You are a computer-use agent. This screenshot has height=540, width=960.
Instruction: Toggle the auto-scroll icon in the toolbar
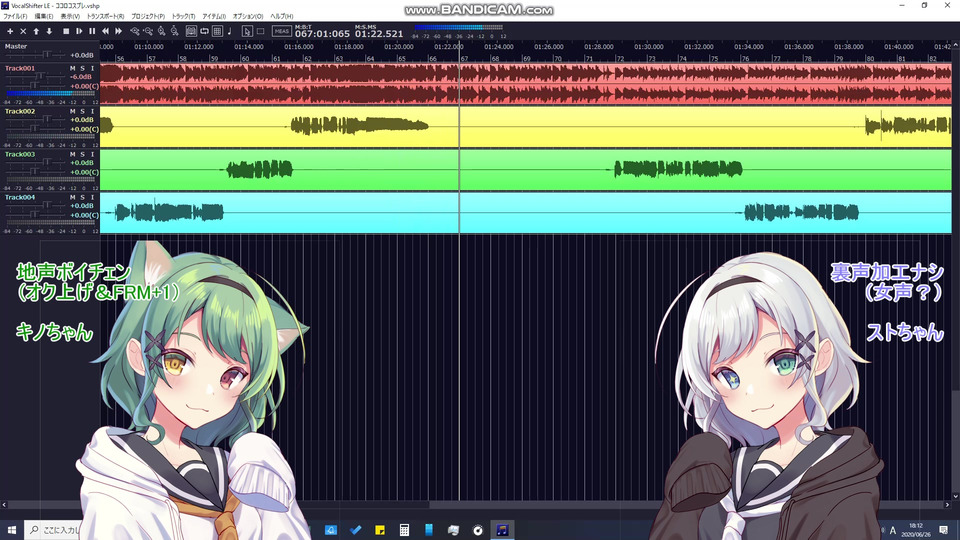coord(191,31)
